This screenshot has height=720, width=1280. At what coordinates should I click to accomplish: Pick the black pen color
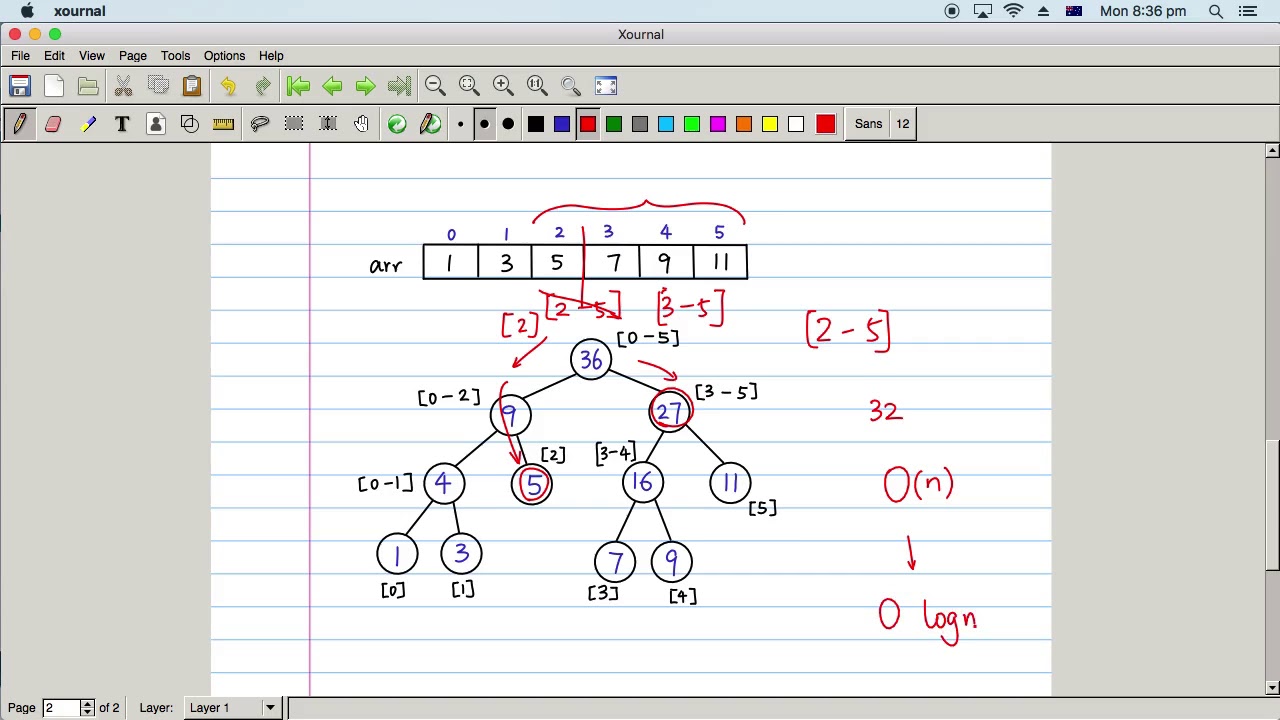coord(536,124)
